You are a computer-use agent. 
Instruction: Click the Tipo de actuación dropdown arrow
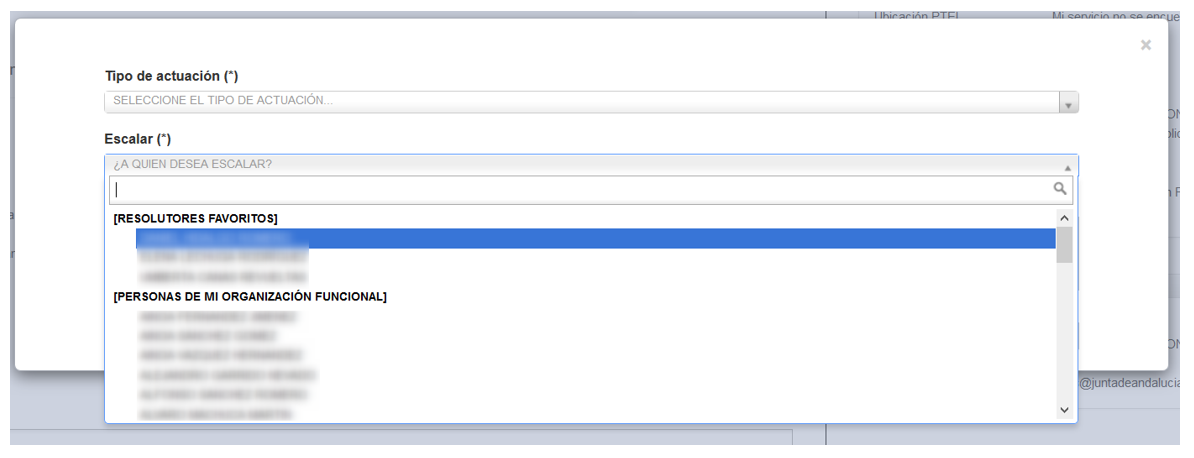click(x=1068, y=103)
